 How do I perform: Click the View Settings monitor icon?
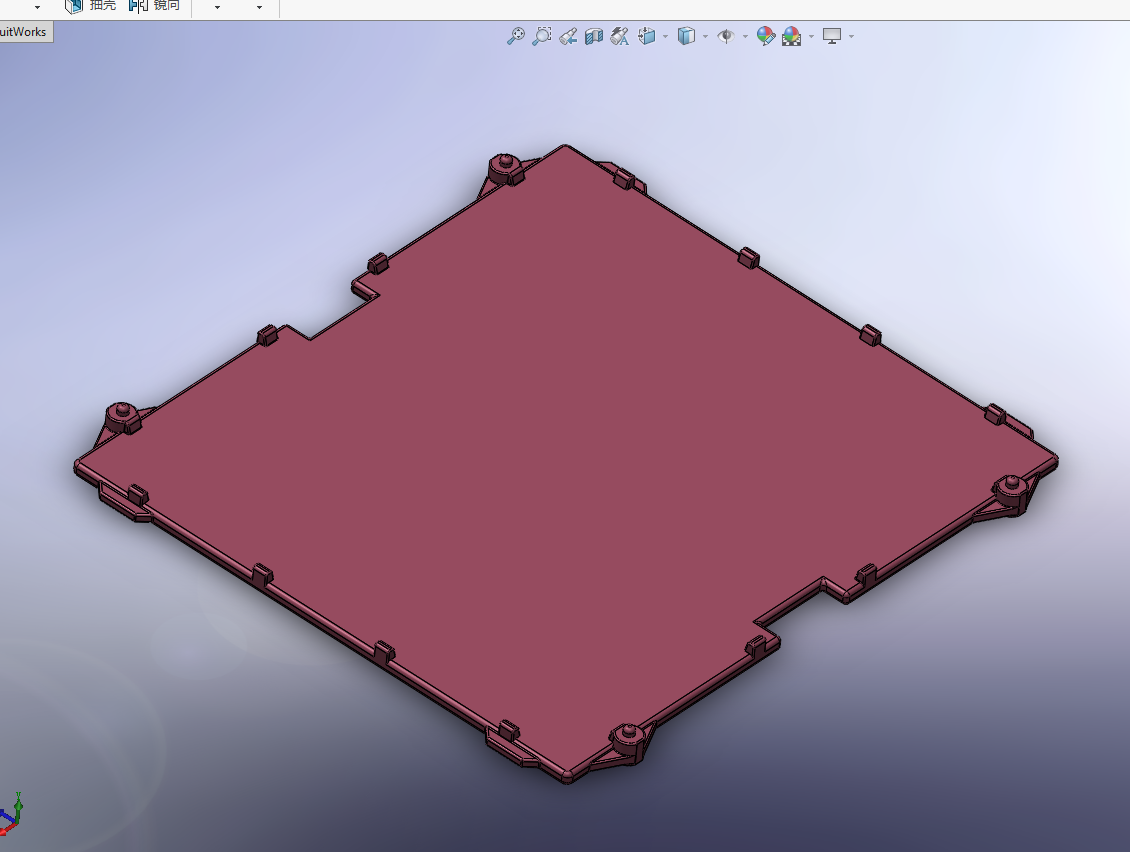[x=832, y=36]
